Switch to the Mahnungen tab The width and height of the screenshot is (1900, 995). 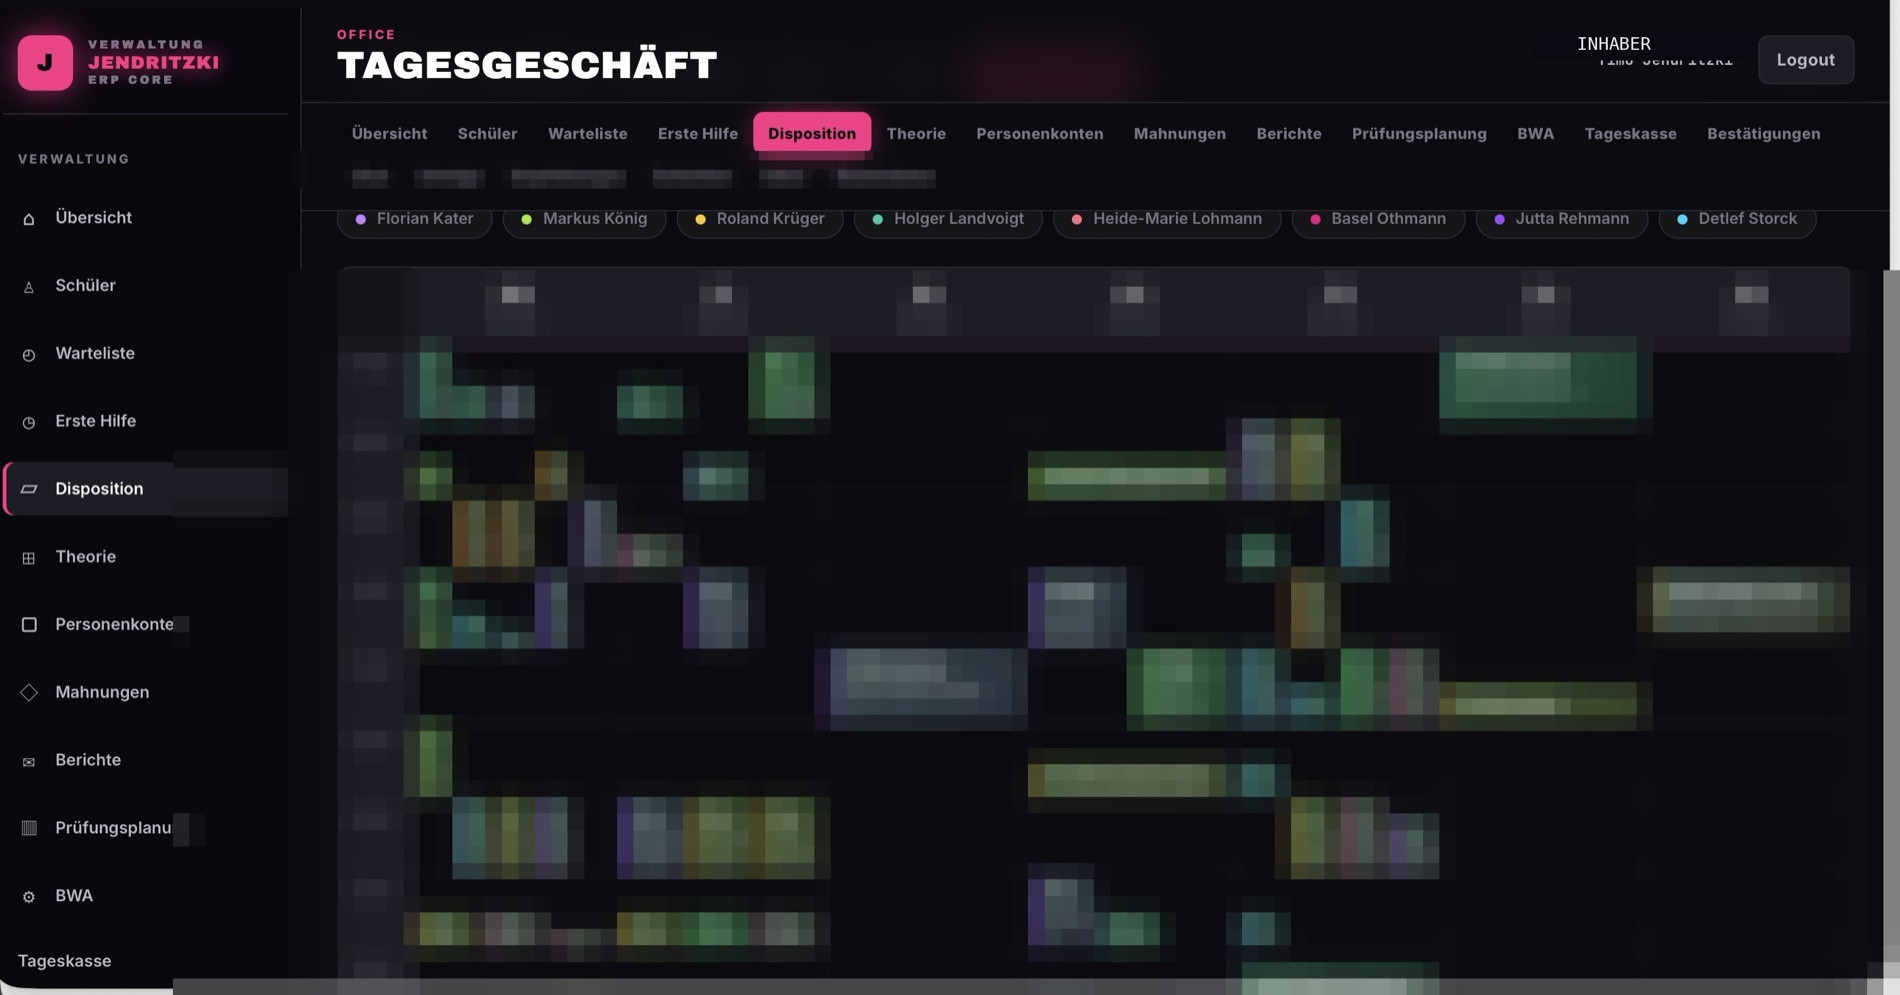point(1179,133)
